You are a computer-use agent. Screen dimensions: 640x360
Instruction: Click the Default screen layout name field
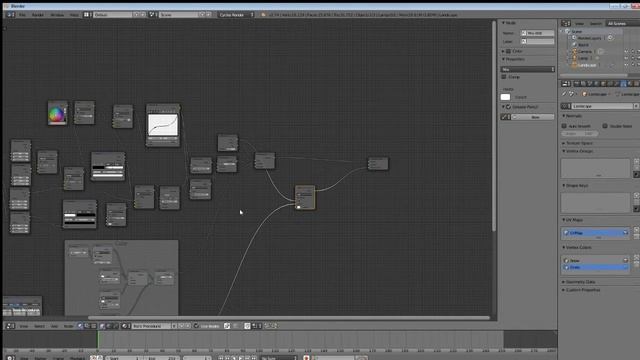113,15
